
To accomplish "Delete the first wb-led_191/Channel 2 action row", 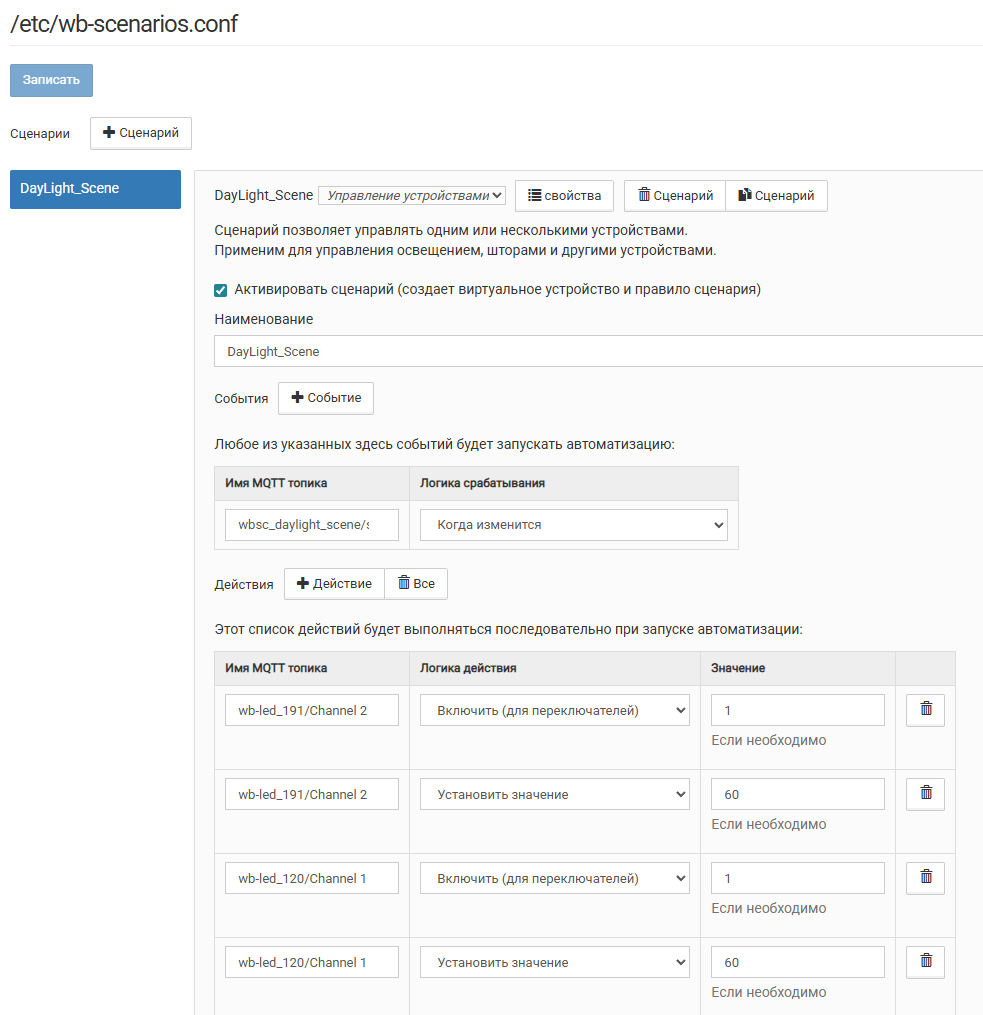I will click(925, 710).
